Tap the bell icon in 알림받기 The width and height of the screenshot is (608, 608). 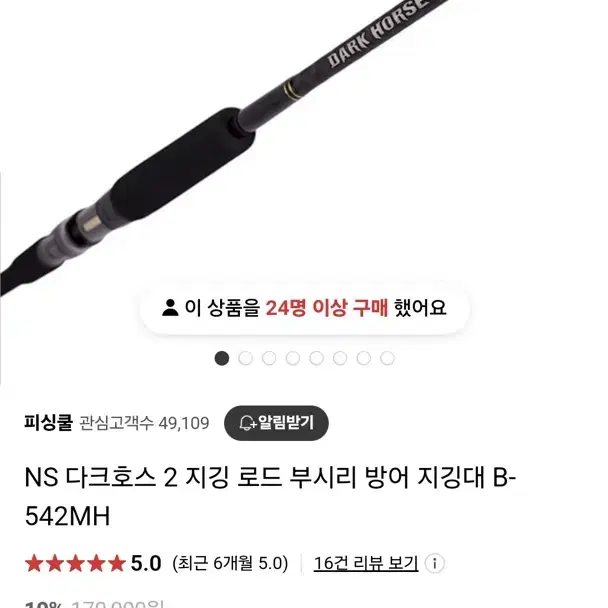pos(247,423)
